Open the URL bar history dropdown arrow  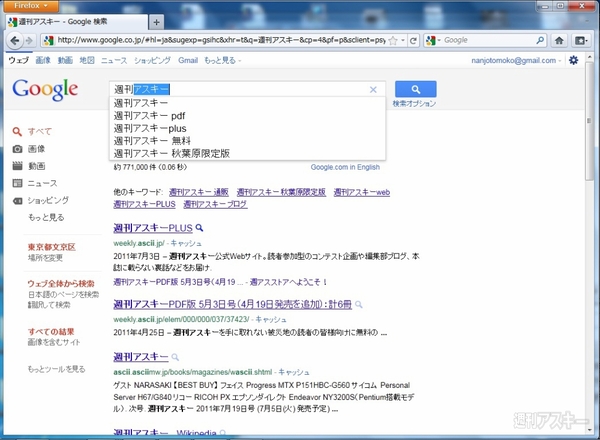(x=403, y=40)
